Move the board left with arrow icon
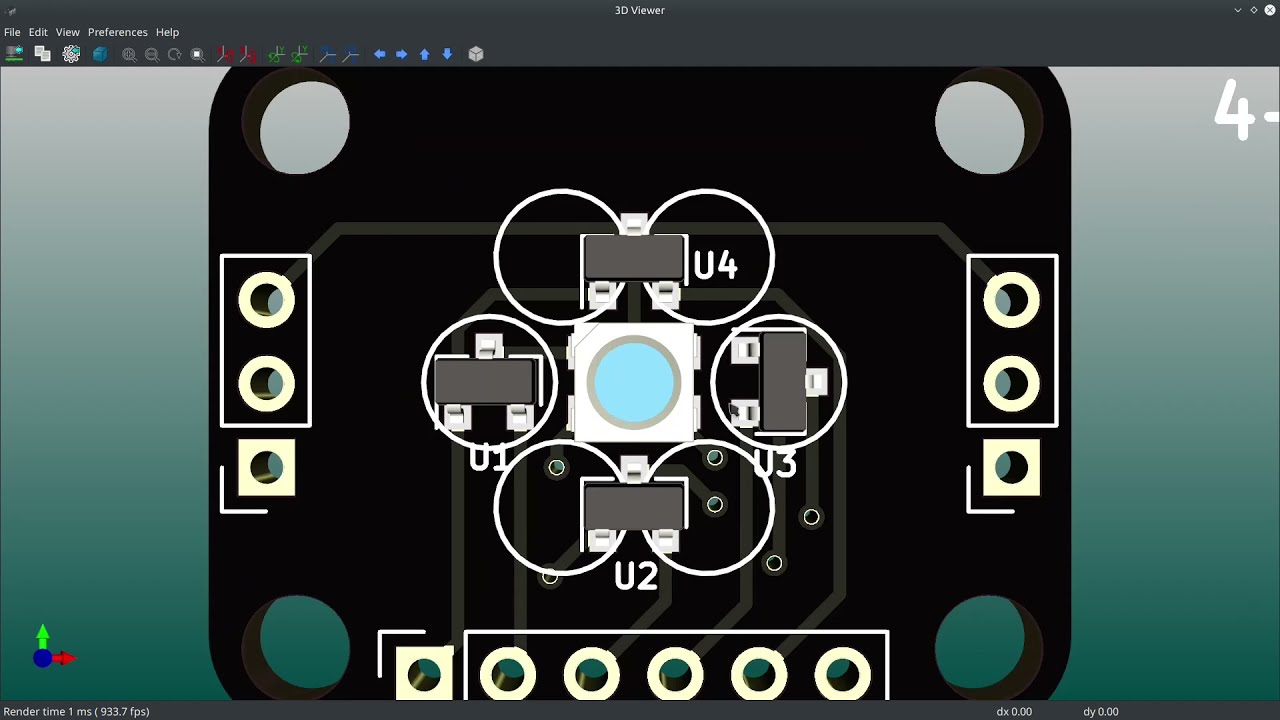 coord(379,54)
